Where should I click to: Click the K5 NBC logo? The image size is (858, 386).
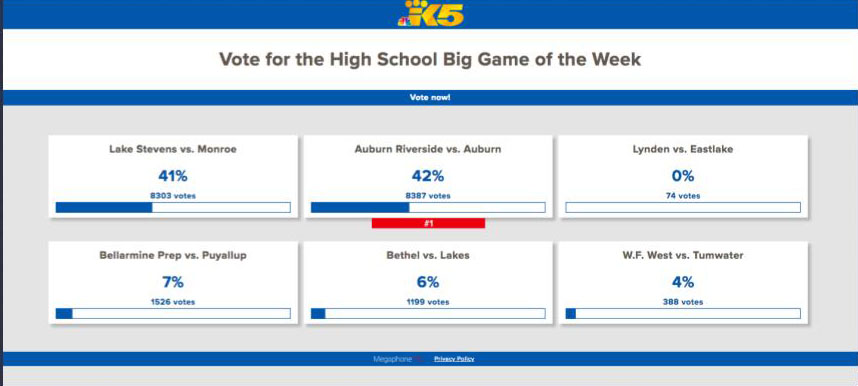(430, 14)
